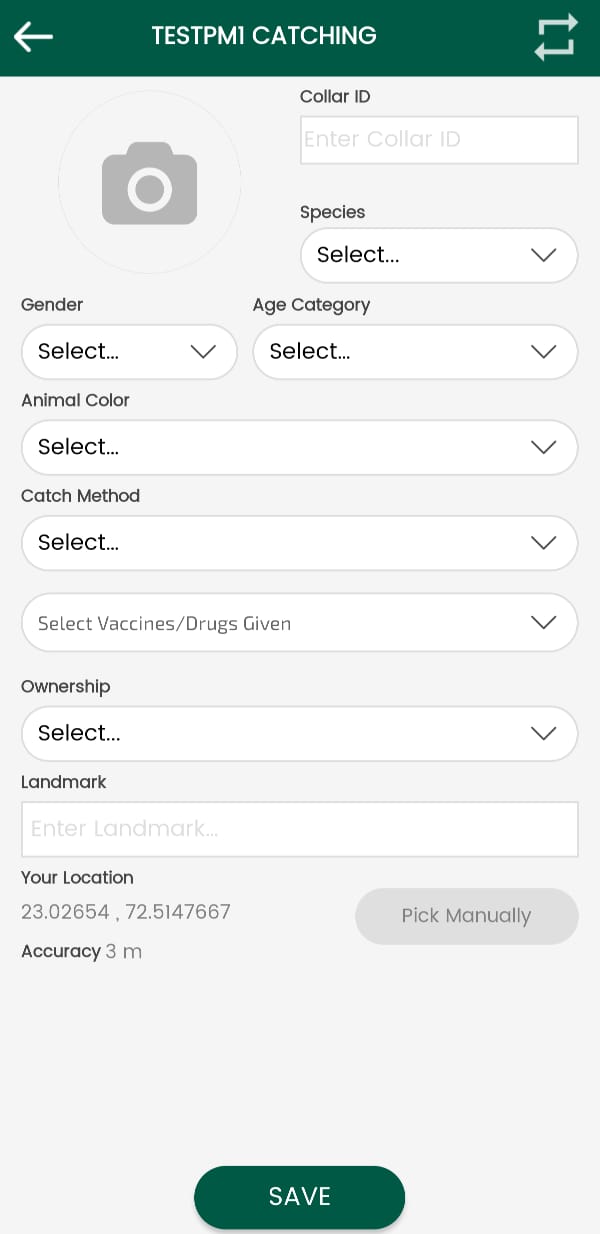Open the Species select dropdown
The image size is (600, 1234).
click(420, 255)
